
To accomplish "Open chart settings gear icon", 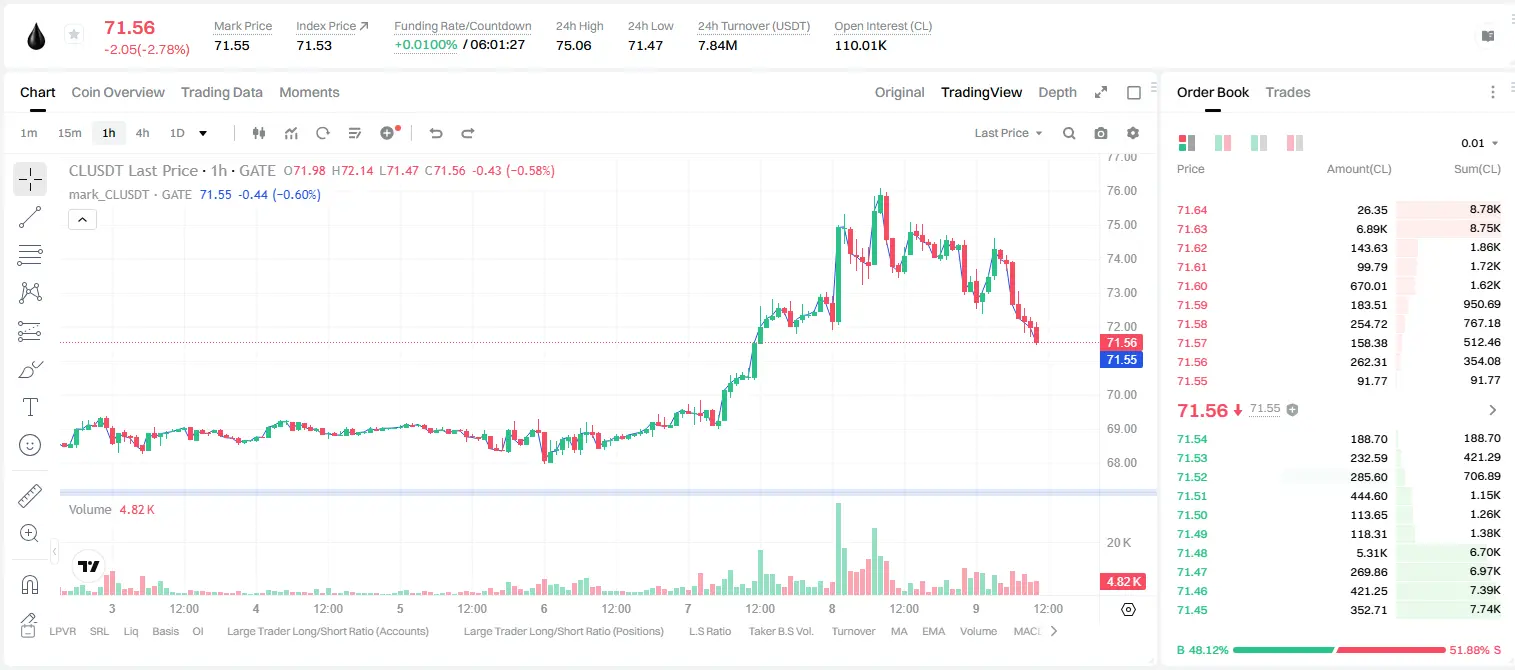I will tap(1133, 133).
